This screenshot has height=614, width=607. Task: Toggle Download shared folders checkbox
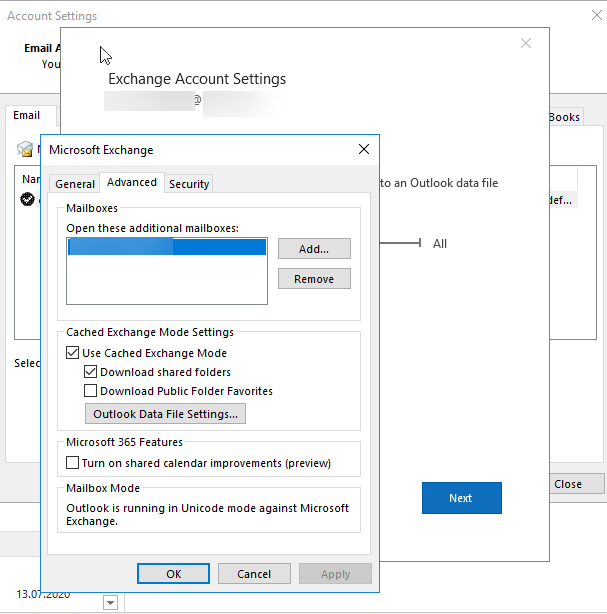(90, 372)
